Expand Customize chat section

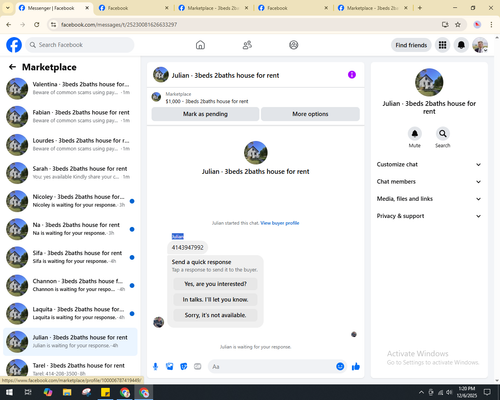pos(429,164)
